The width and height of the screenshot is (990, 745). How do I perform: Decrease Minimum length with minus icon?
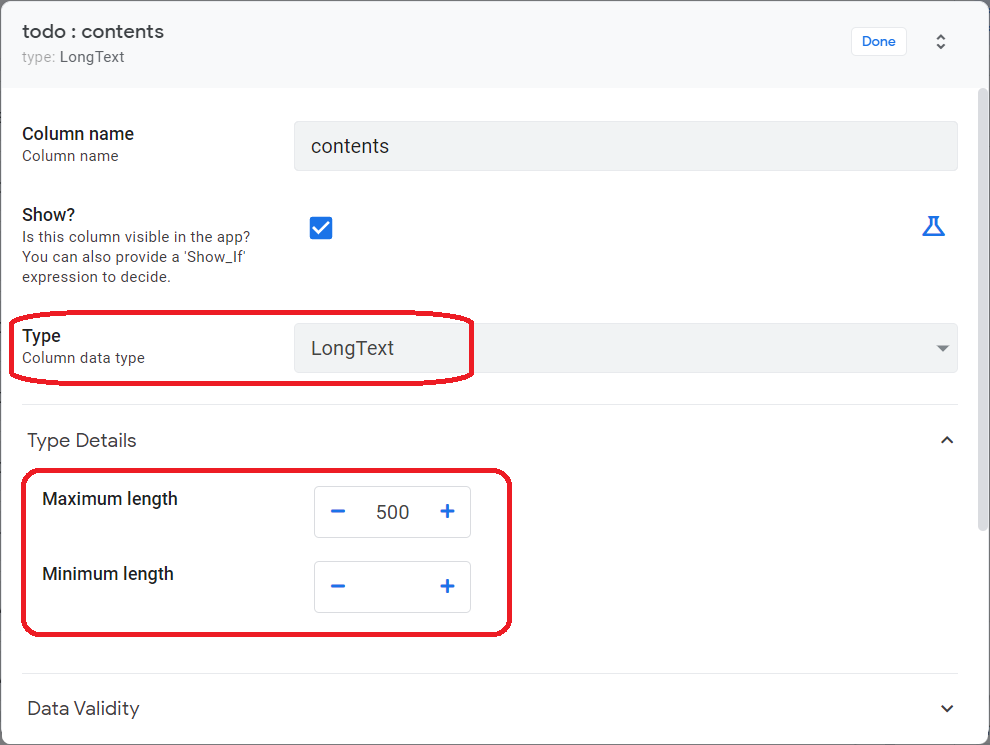338,587
